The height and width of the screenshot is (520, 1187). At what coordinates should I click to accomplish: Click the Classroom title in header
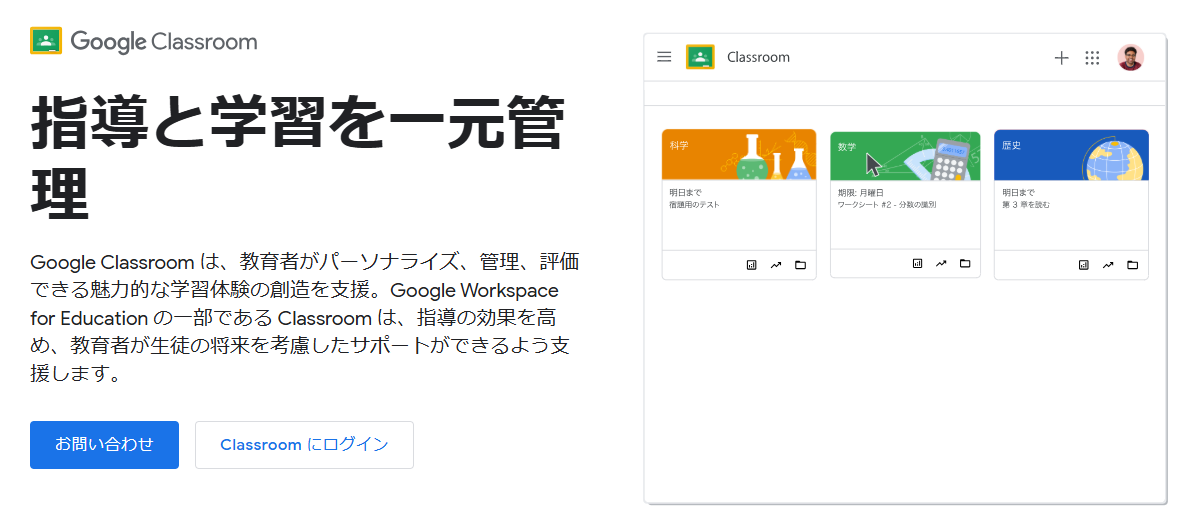pos(758,58)
